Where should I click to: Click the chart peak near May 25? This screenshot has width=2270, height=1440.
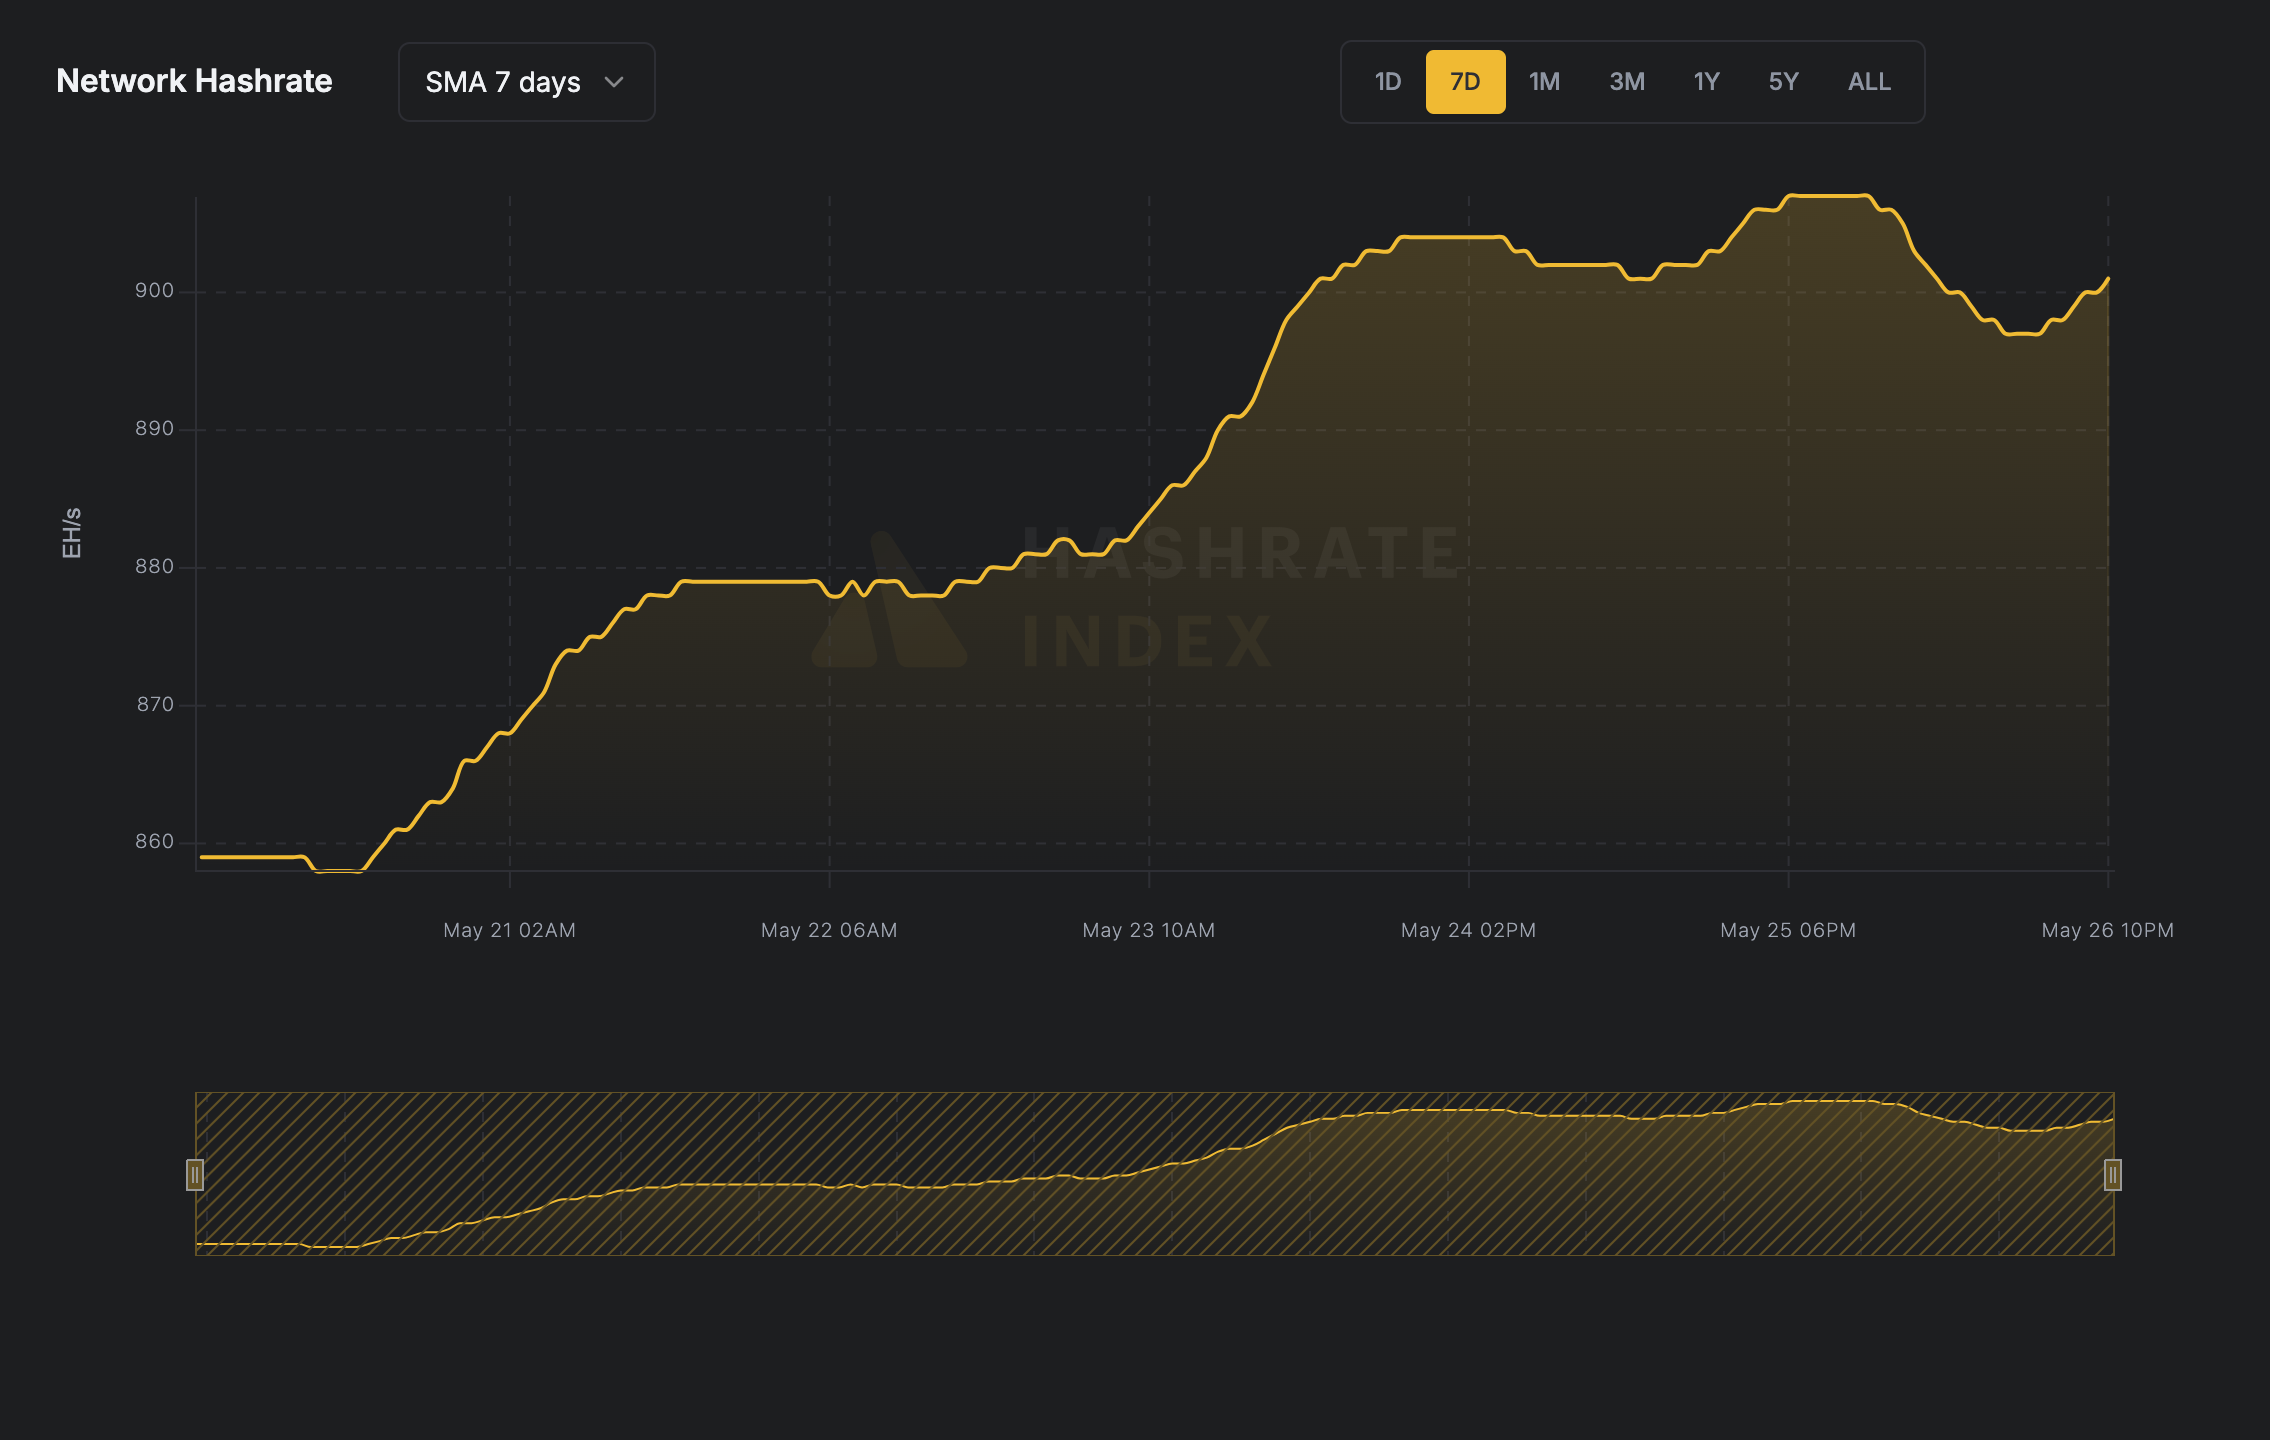click(x=1830, y=197)
